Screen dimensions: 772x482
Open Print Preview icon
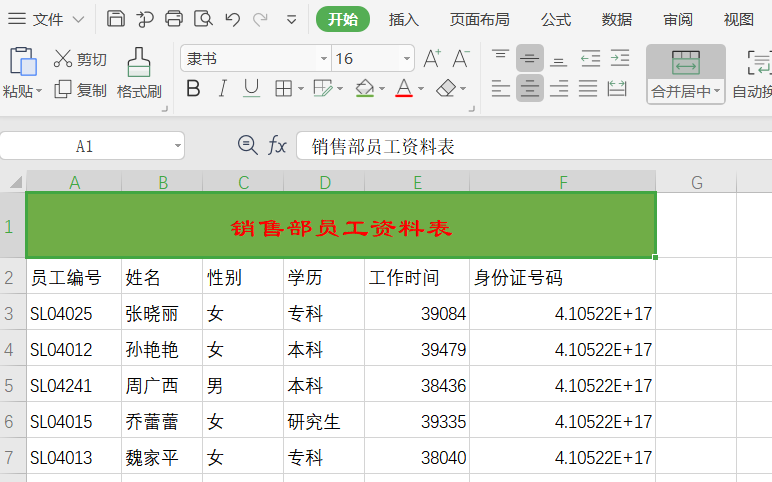[x=203, y=19]
